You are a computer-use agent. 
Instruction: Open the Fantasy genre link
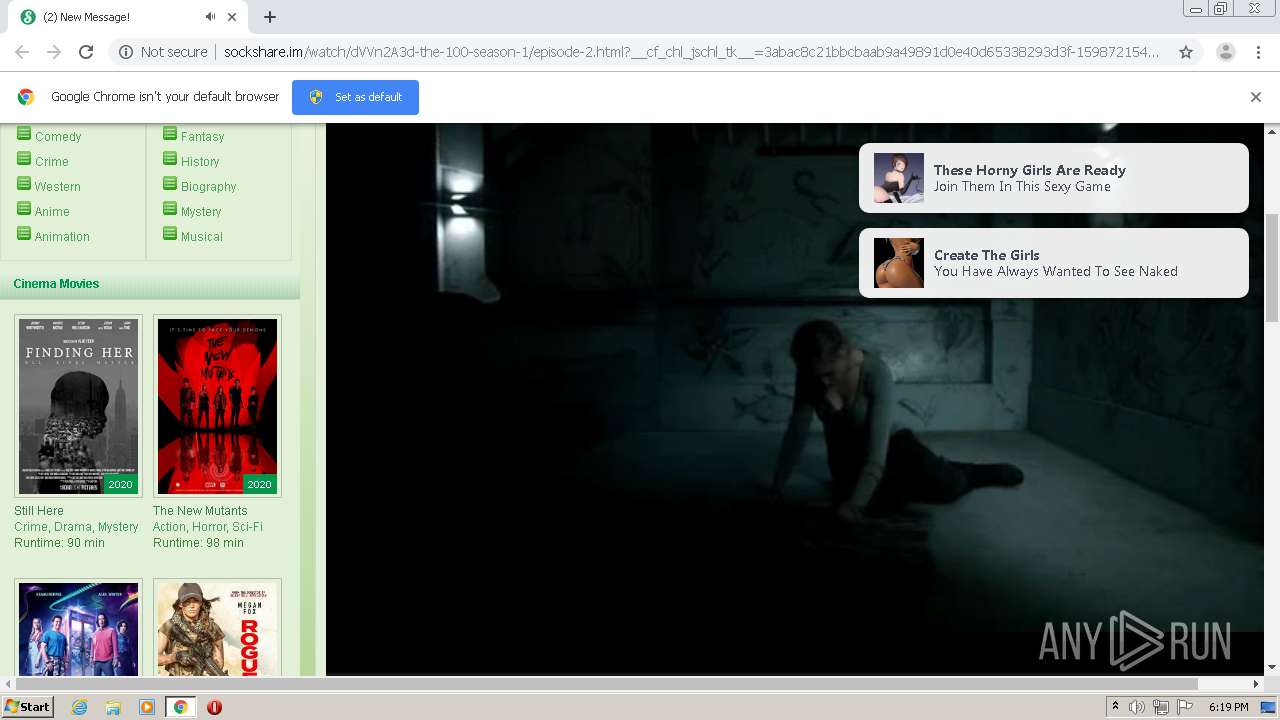202,137
